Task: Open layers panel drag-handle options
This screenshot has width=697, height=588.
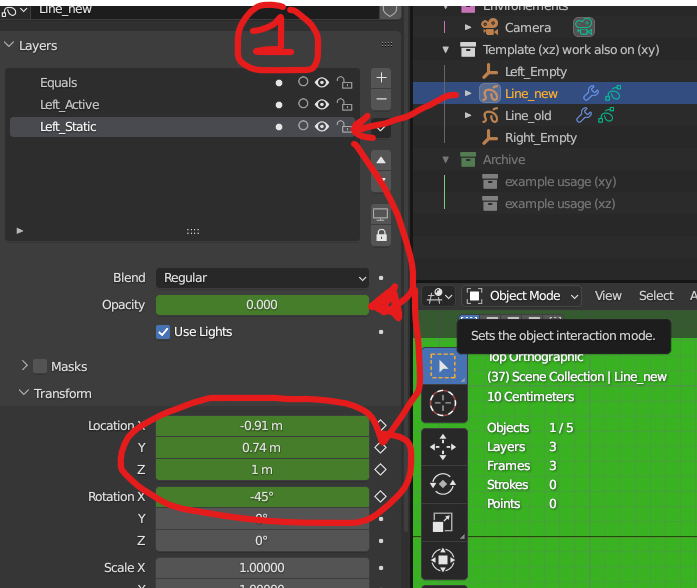Action: (387, 44)
